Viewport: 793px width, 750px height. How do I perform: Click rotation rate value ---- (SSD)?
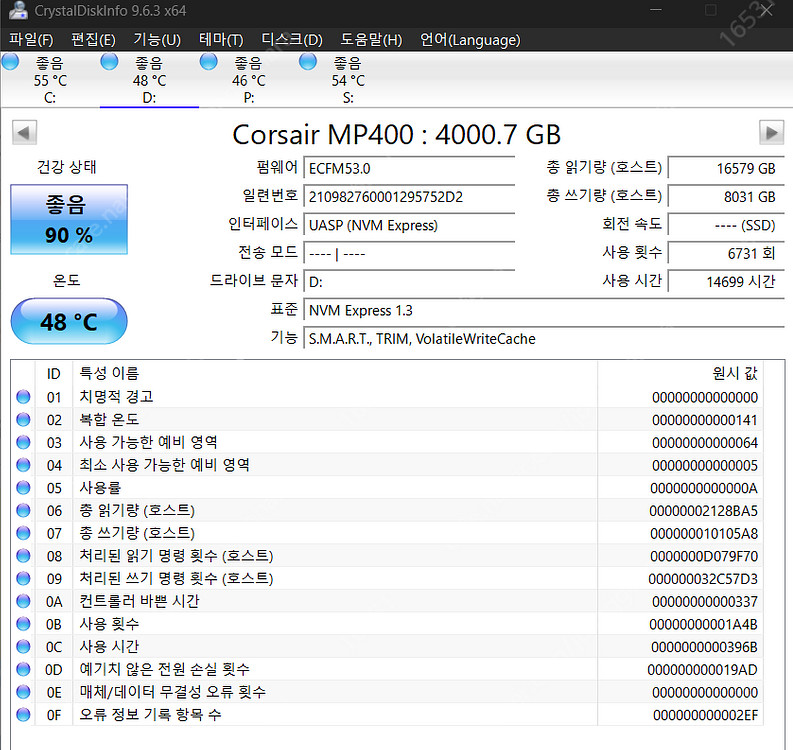[726, 225]
